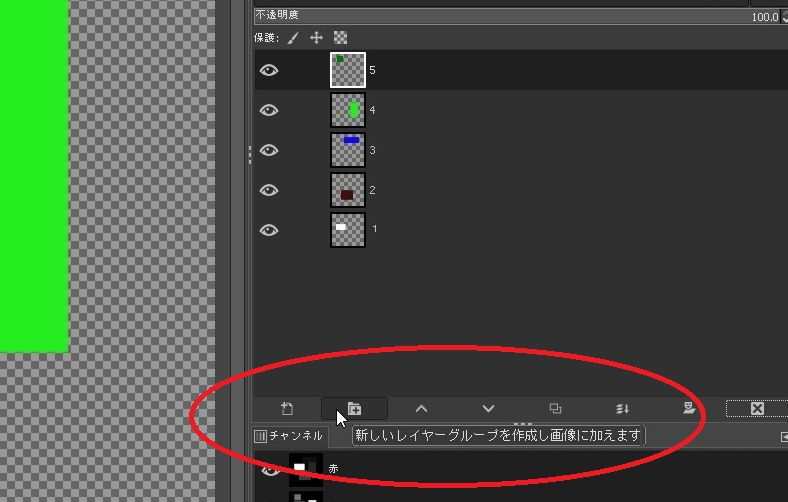Switch to the チャンネル tab

(x=289, y=436)
